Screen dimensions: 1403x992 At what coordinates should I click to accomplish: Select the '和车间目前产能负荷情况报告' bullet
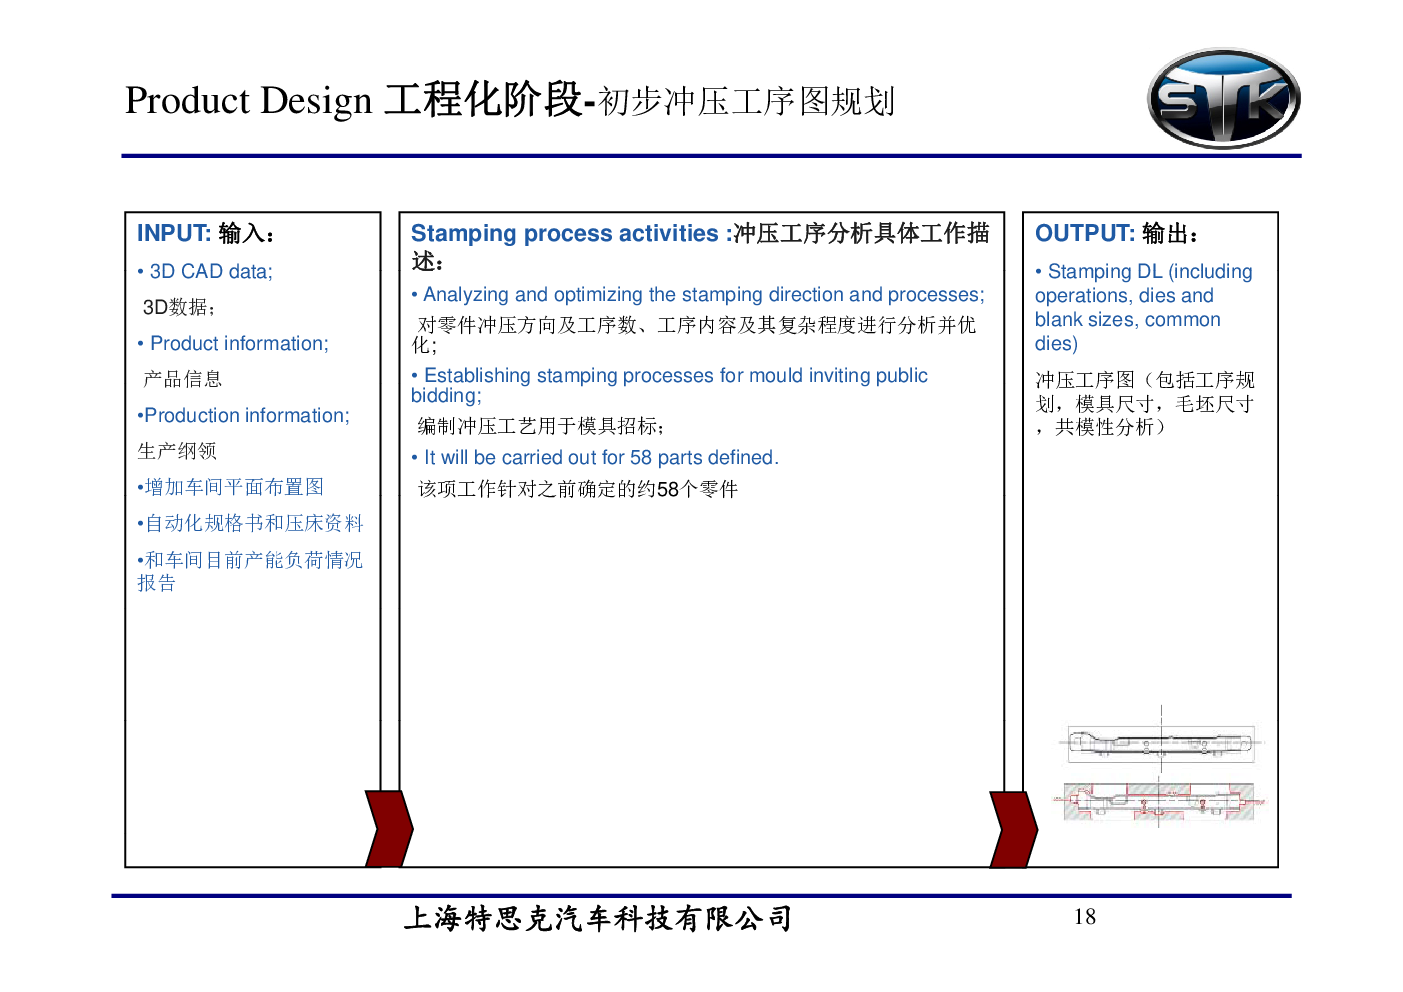(250, 571)
